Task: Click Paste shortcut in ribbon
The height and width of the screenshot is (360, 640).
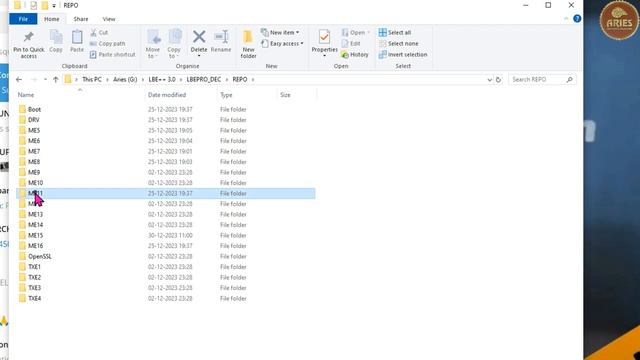Action: click(x=113, y=54)
